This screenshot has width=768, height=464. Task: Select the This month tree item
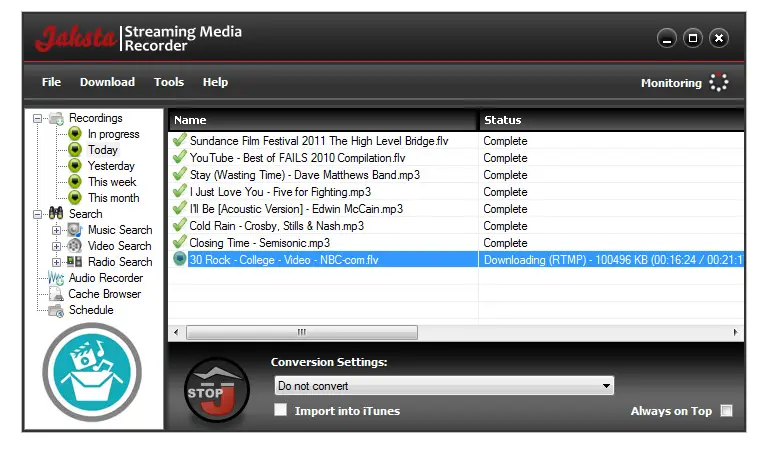click(114, 198)
